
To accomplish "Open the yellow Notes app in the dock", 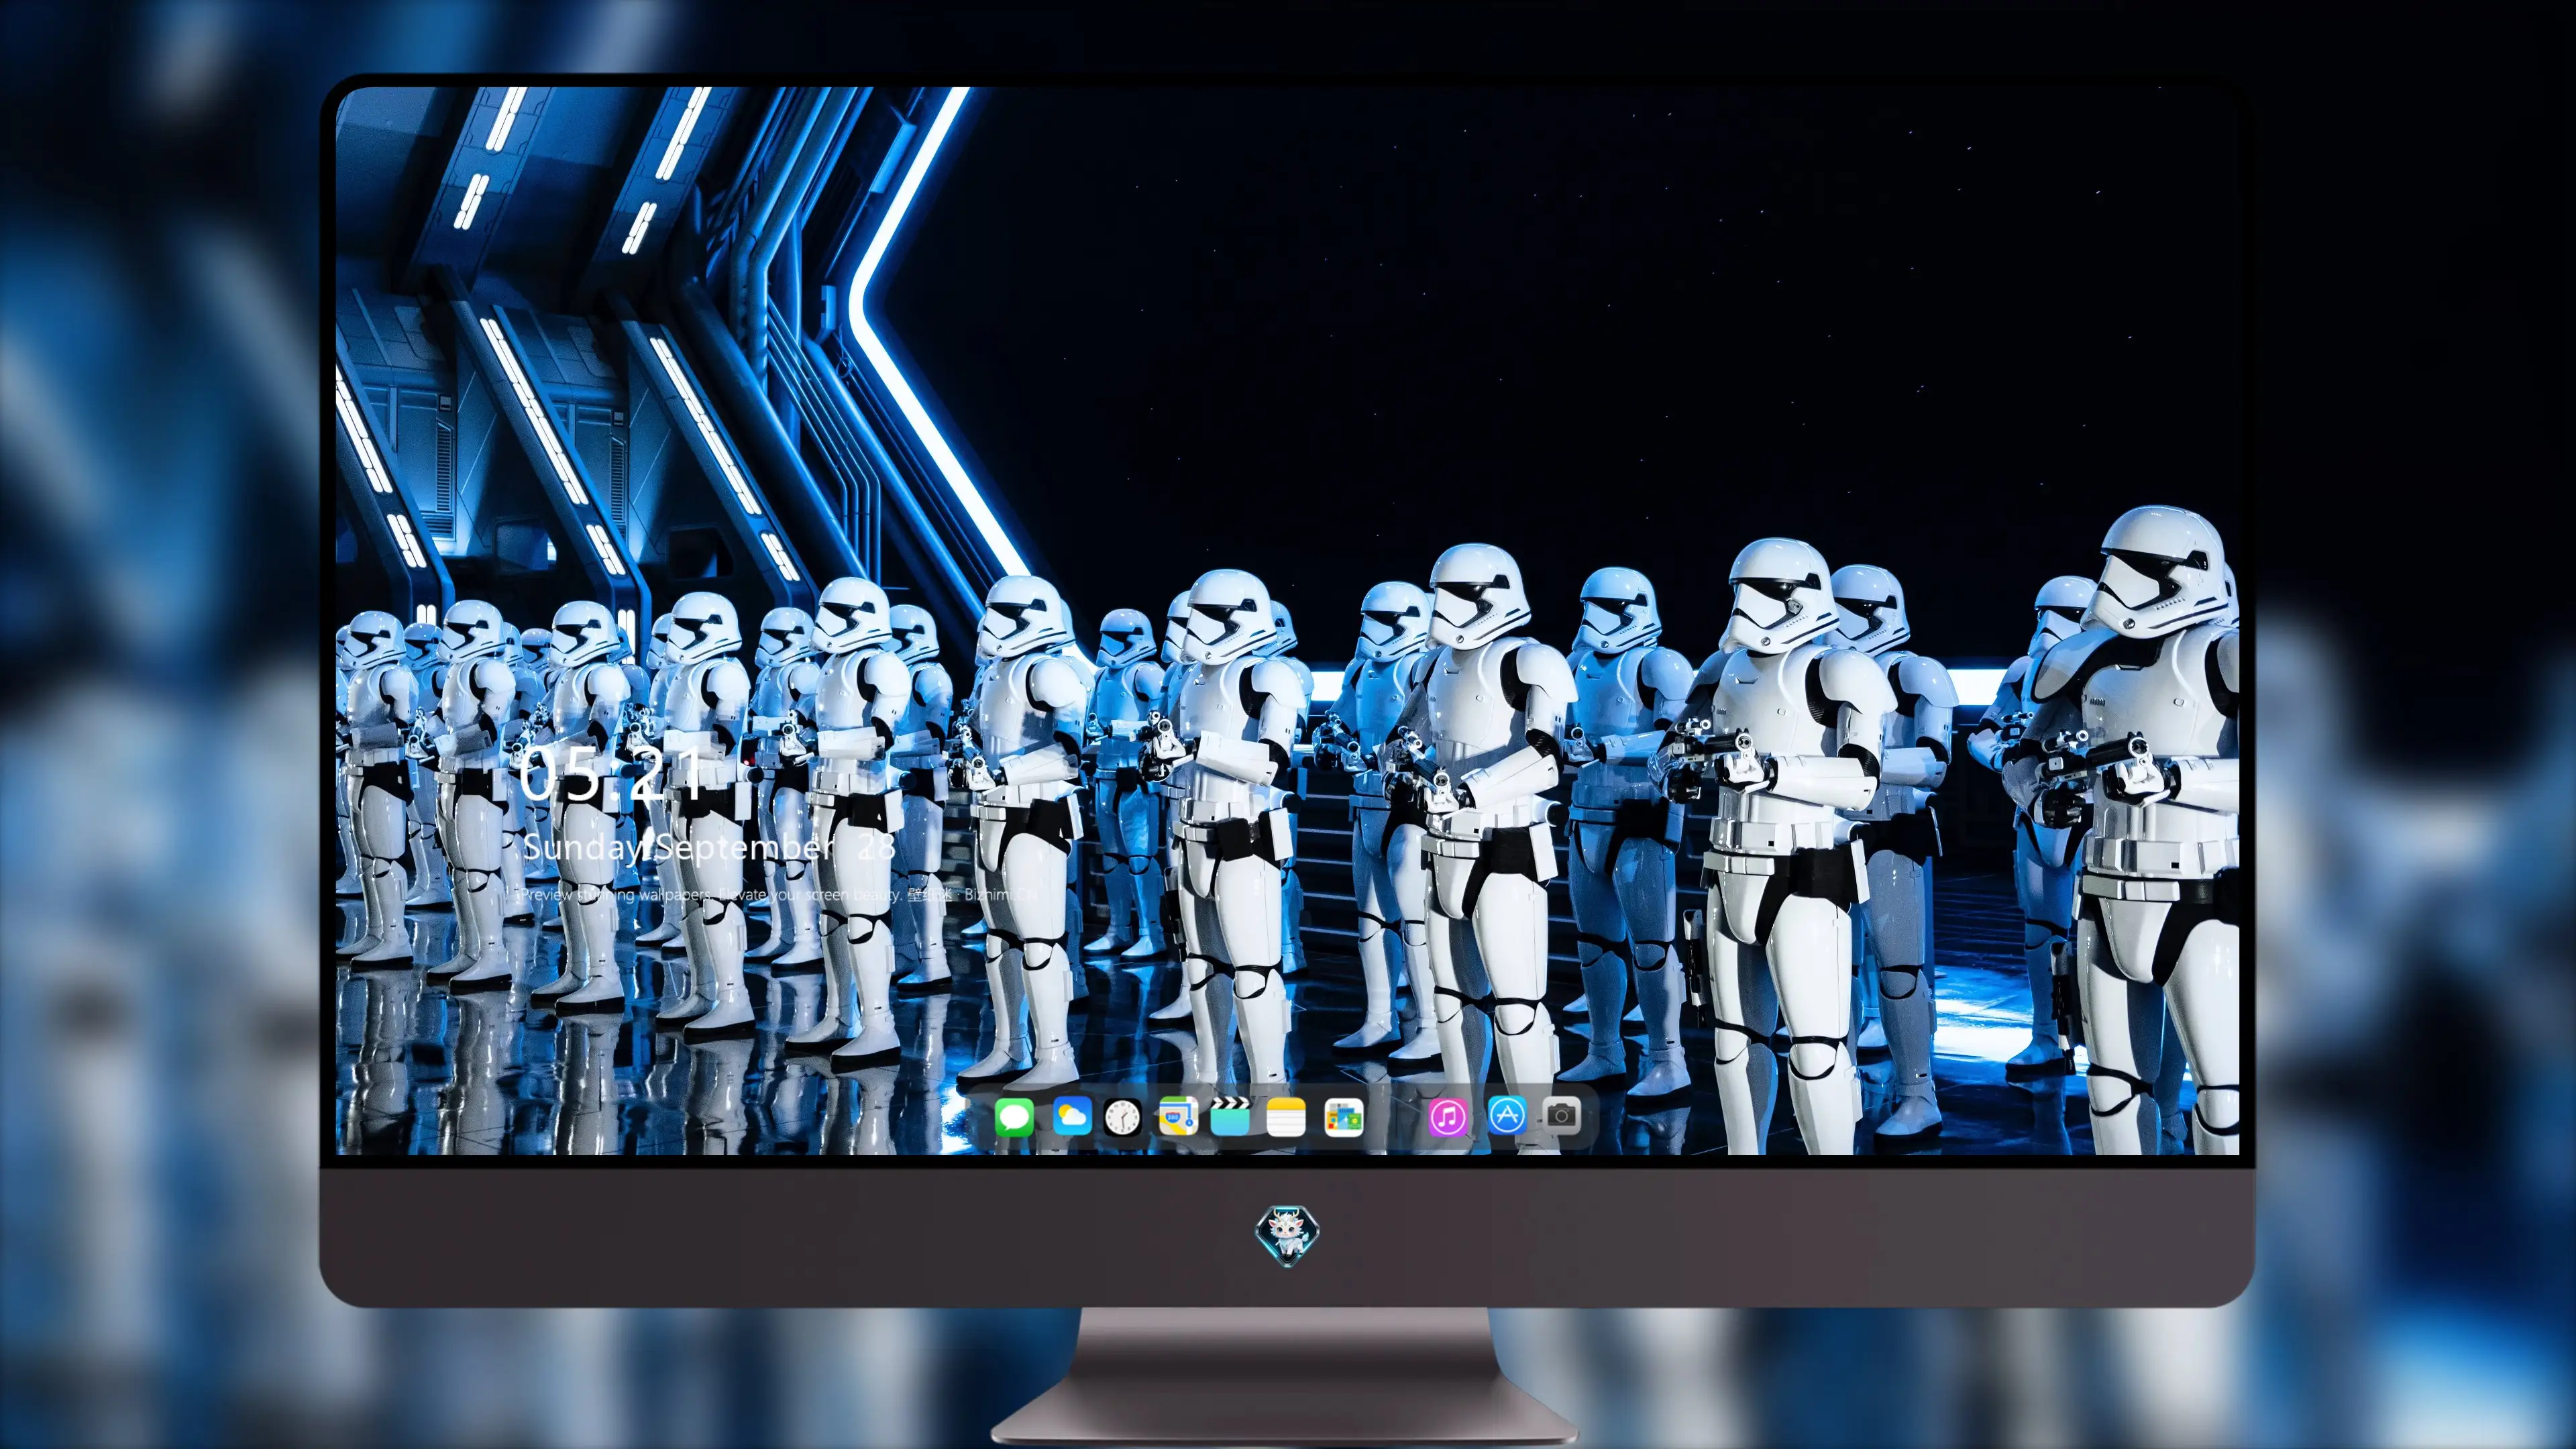I will pyautogui.click(x=1286, y=1116).
